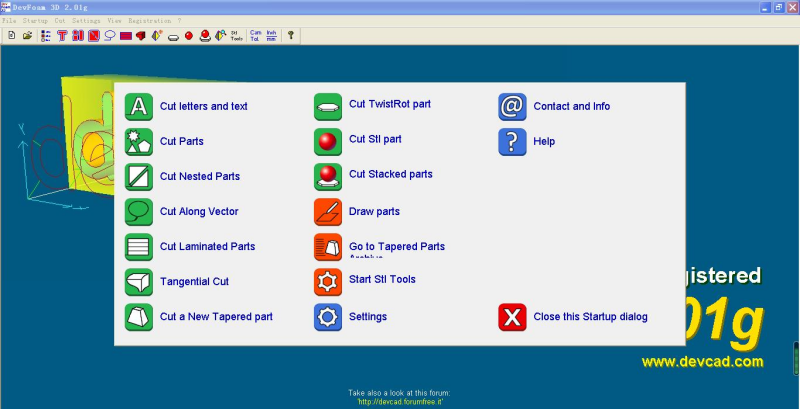Open the Registration menu
Viewport: 800px width, 409px height.
pyautogui.click(x=149, y=21)
